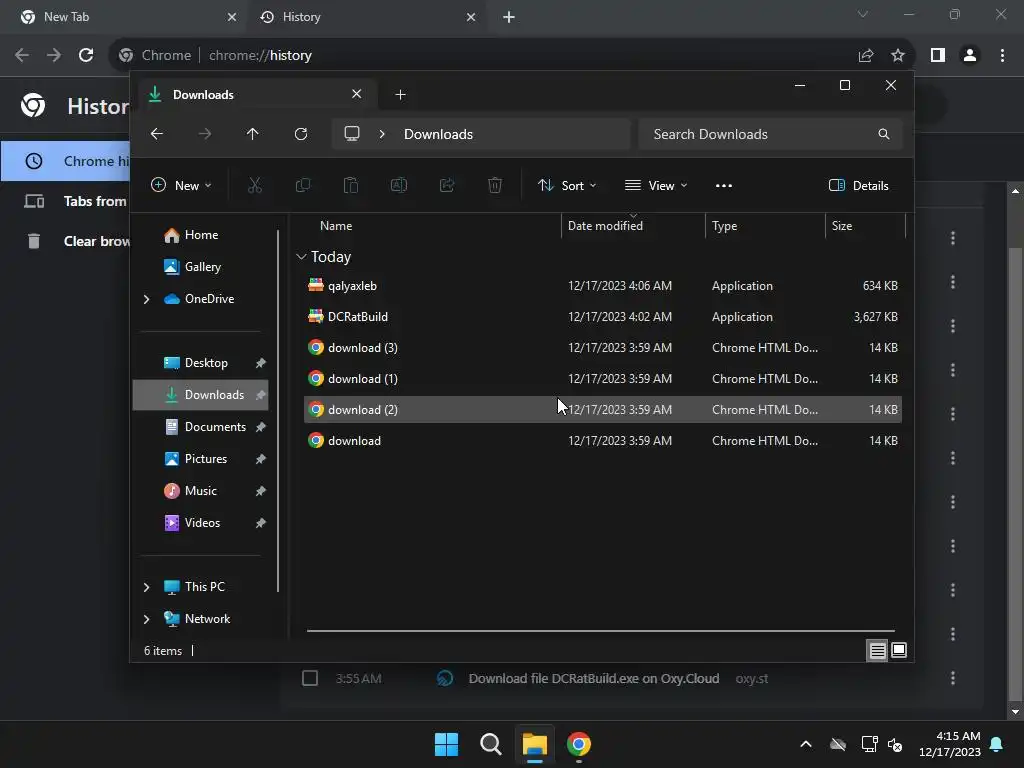1024x768 pixels.
Task: Click Chrome history sidebar item
Action: [x=65, y=161]
